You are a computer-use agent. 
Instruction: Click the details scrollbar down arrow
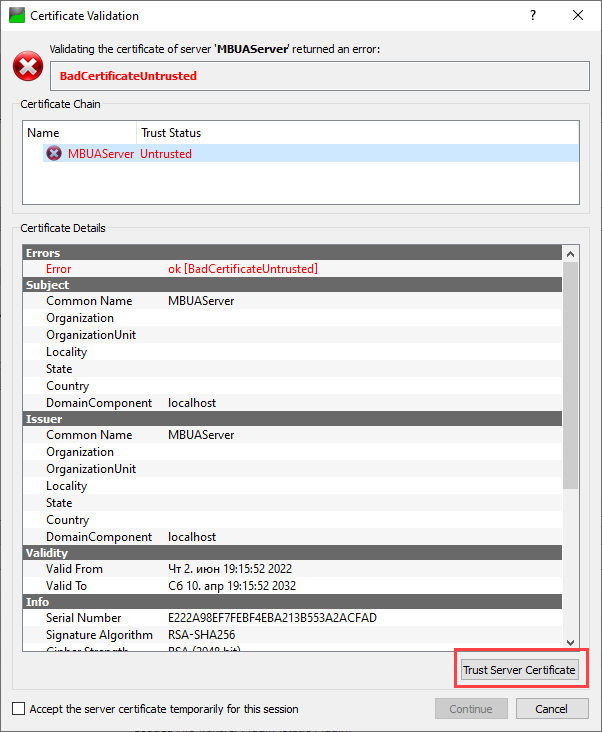point(571,642)
